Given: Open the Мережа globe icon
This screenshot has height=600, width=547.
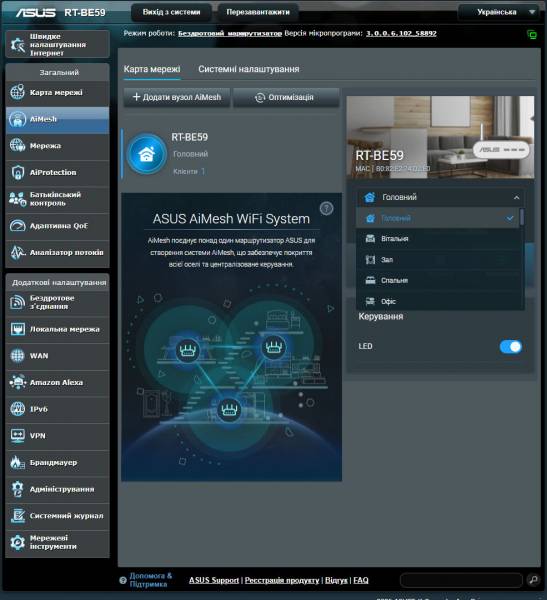Looking at the screenshot, I should tap(18, 145).
